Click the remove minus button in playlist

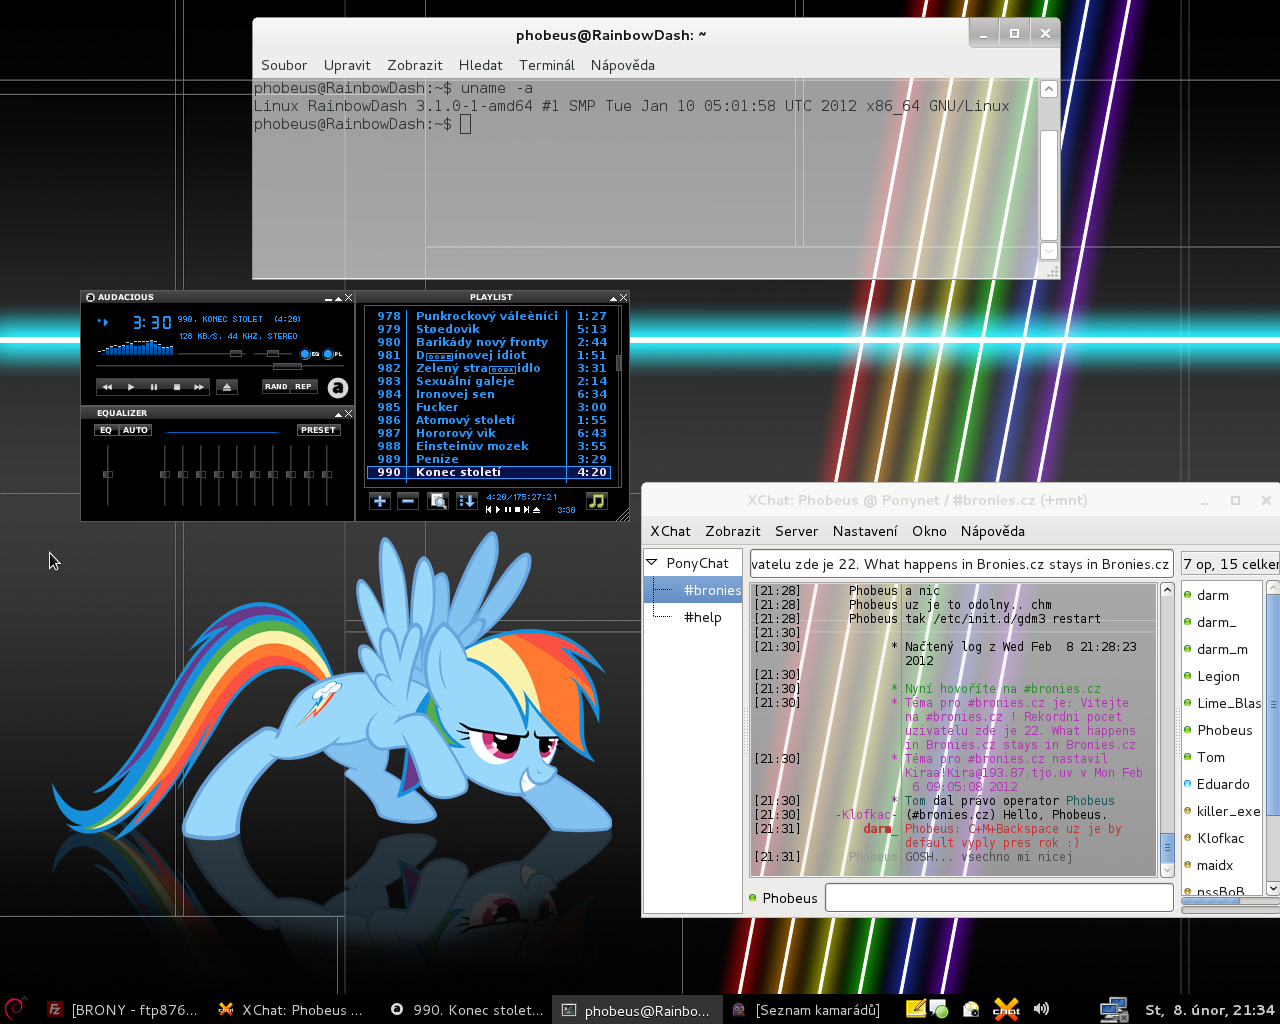[407, 501]
